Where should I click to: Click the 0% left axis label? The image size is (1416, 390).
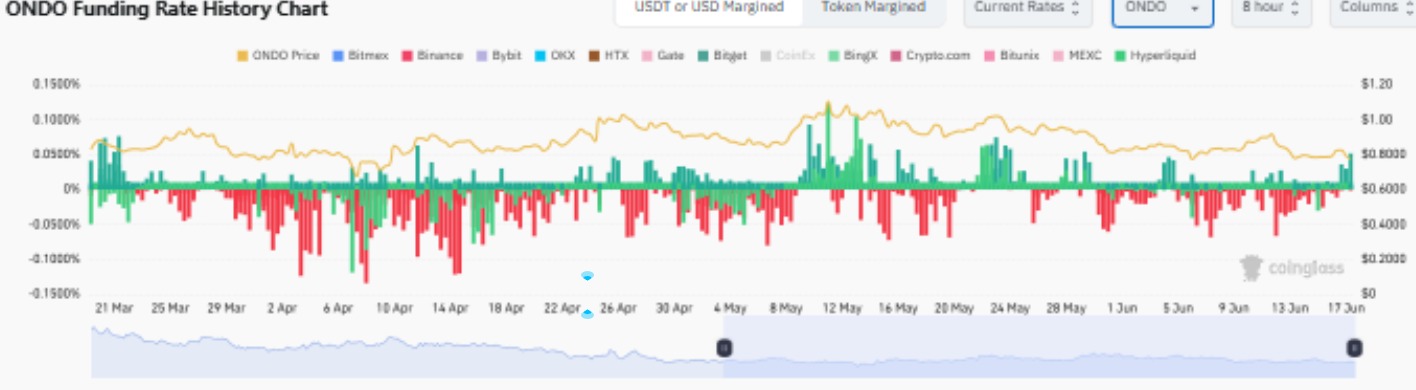[x=71, y=189]
